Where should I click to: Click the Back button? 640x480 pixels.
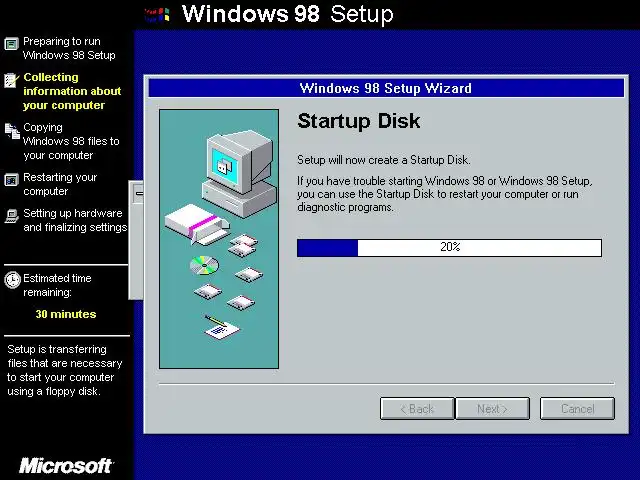[x=417, y=409]
